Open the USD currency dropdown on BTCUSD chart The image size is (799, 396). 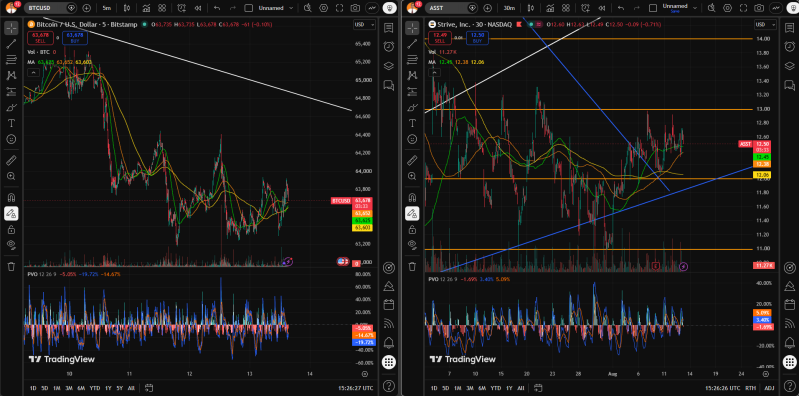click(x=364, y=24)
